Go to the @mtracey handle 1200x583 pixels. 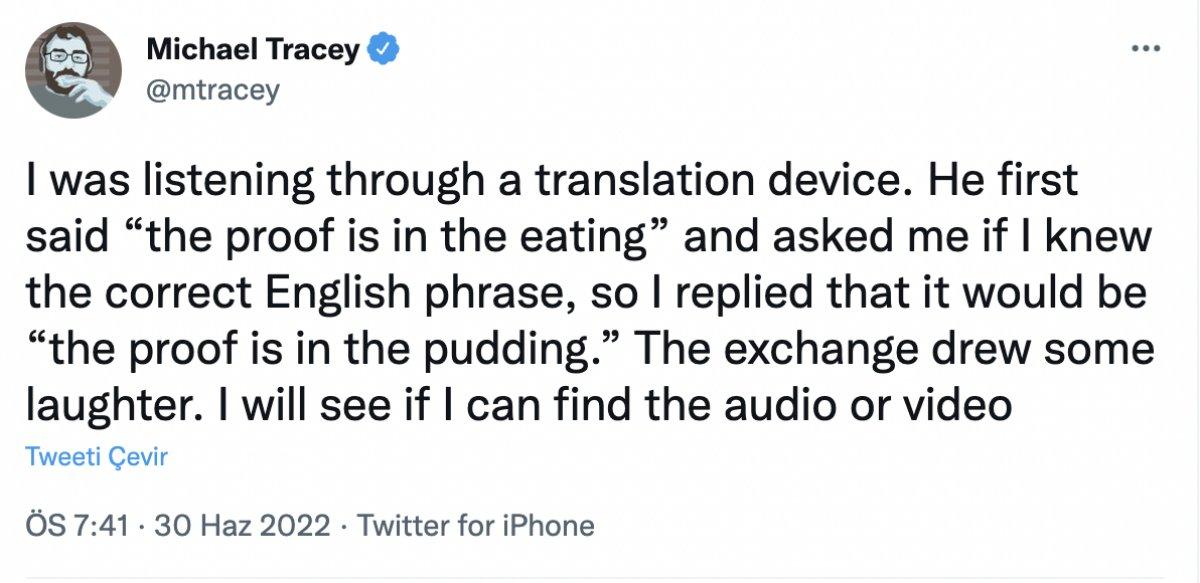[212, 91]
